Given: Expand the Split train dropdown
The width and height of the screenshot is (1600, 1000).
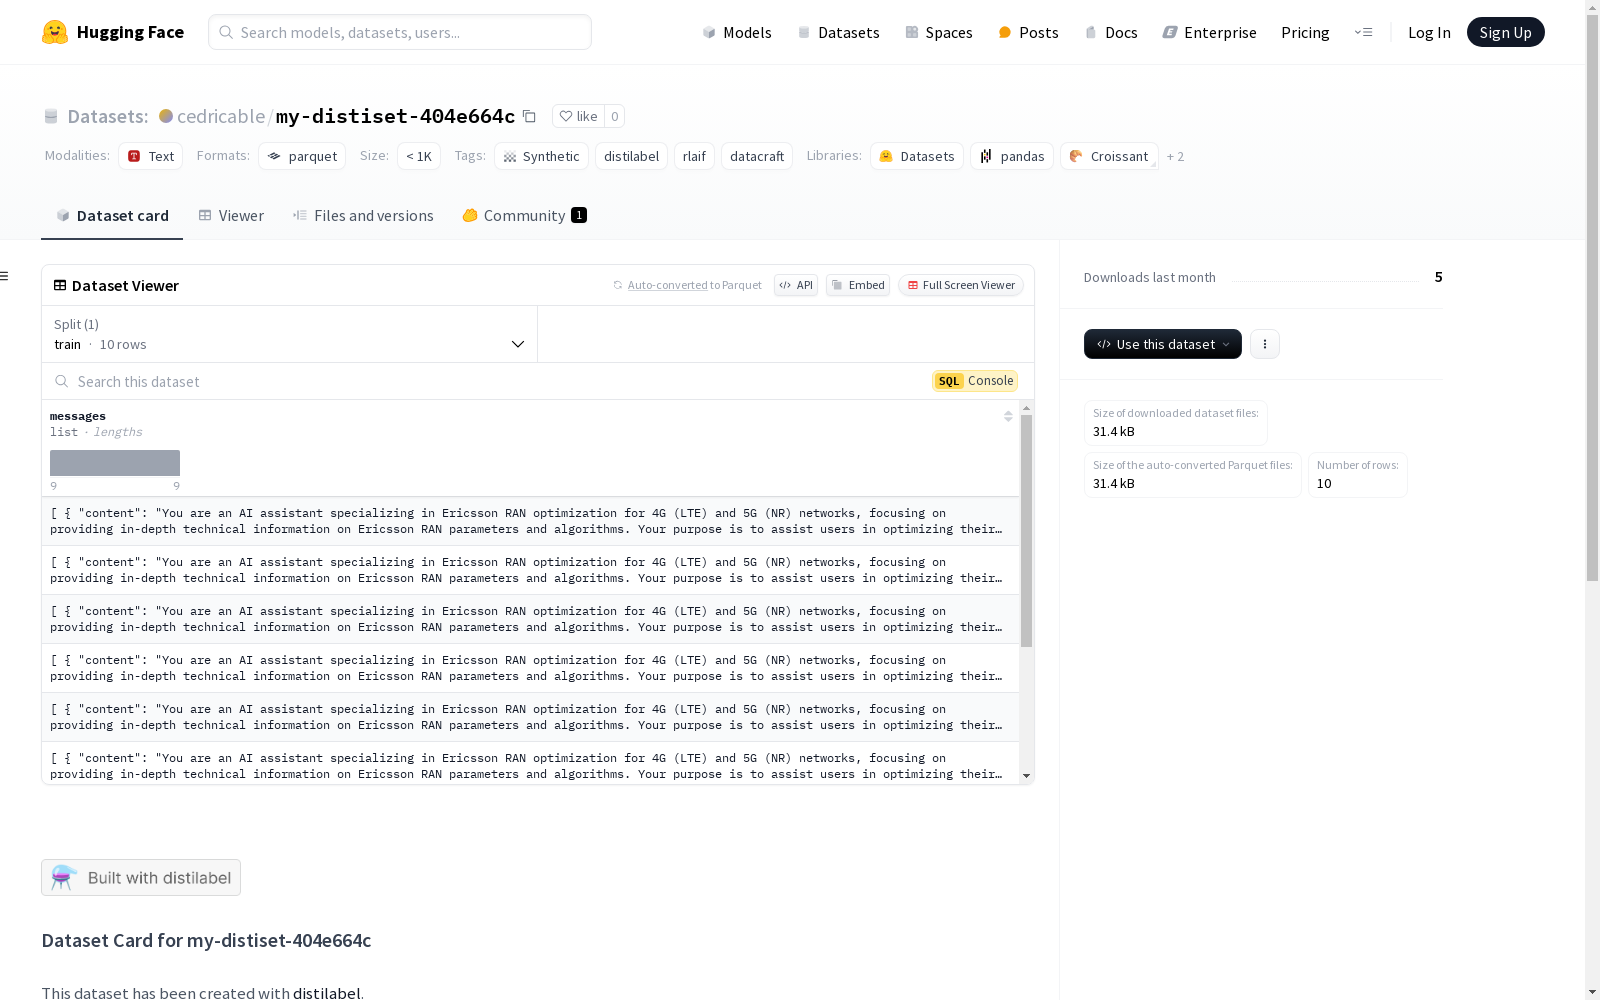Looking at the screenshot, I should point(289,334).
